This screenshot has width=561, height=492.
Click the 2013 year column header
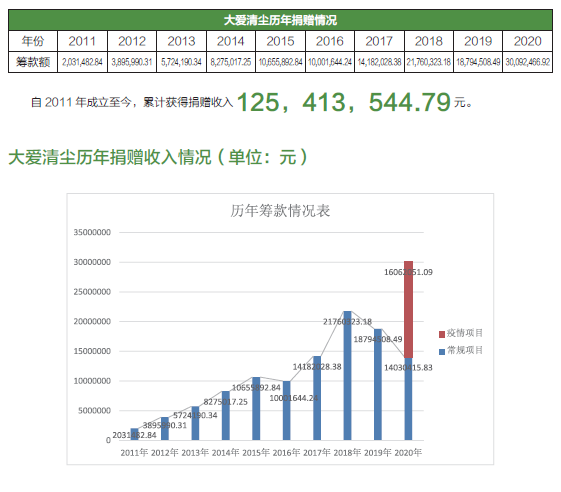point(181,41)
